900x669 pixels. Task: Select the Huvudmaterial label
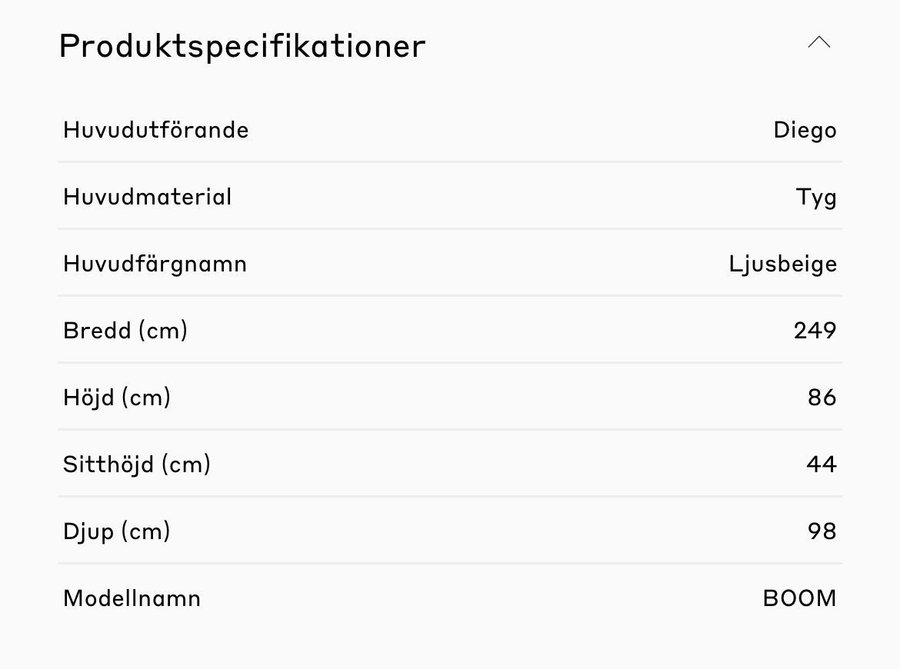click(x=147, y=197)
